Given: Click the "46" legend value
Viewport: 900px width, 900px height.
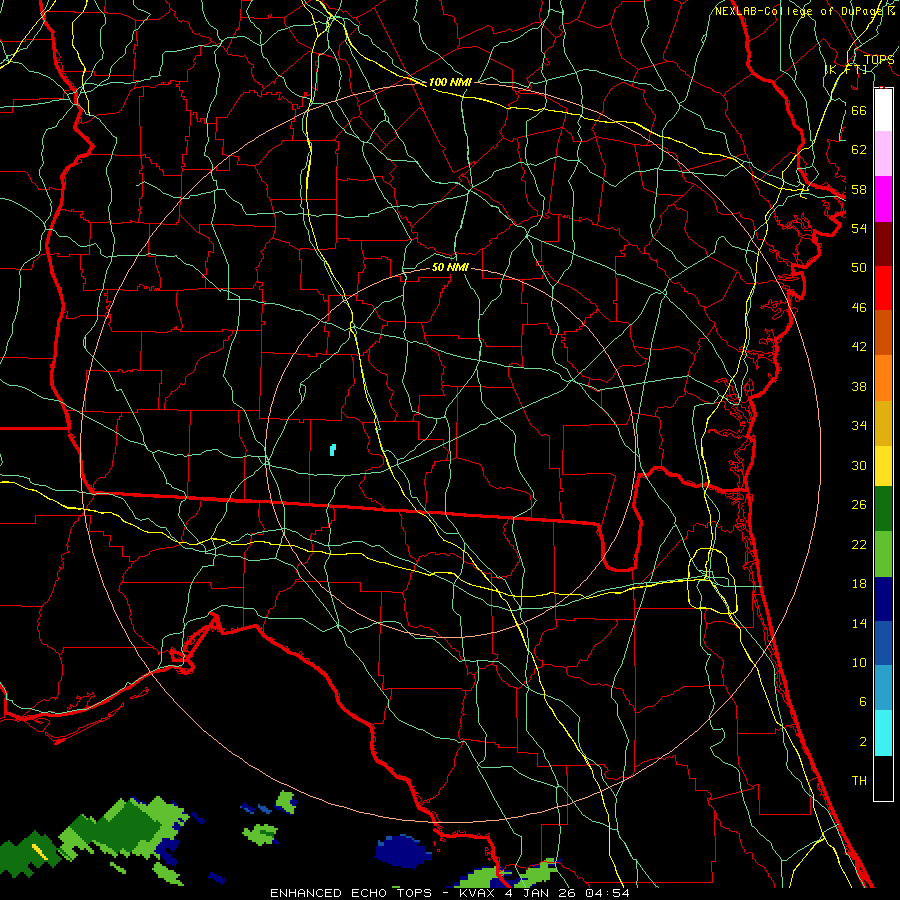Looking at the screenshot, I should tap(859, 307).
